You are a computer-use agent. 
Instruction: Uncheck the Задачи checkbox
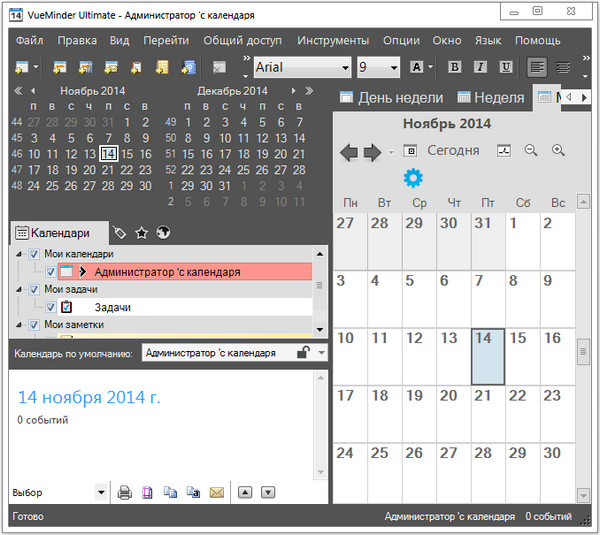click(51, 307)
